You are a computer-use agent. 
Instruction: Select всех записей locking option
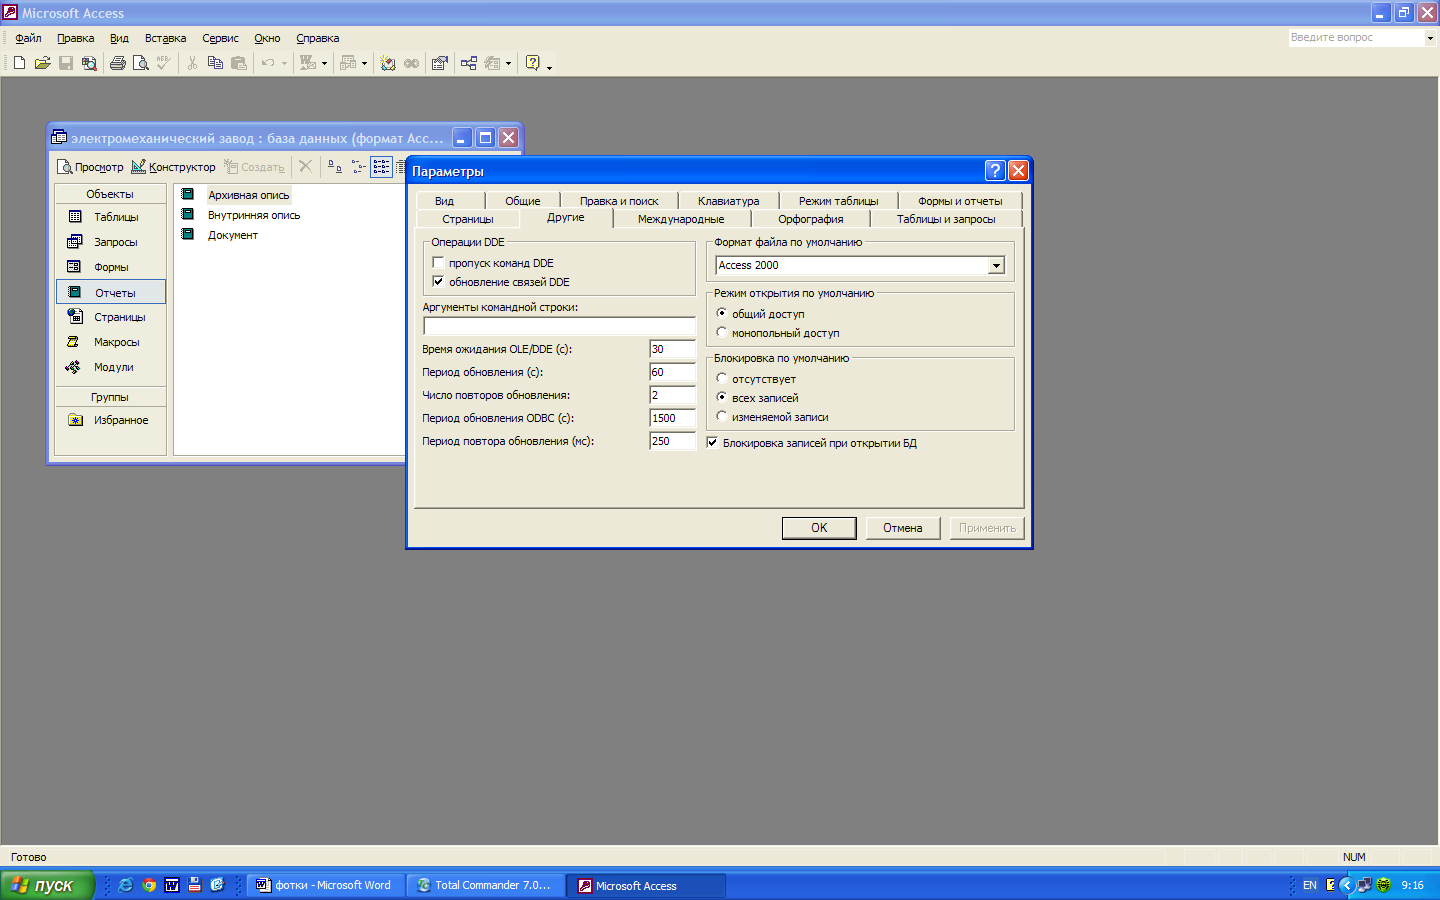[722, 397]
